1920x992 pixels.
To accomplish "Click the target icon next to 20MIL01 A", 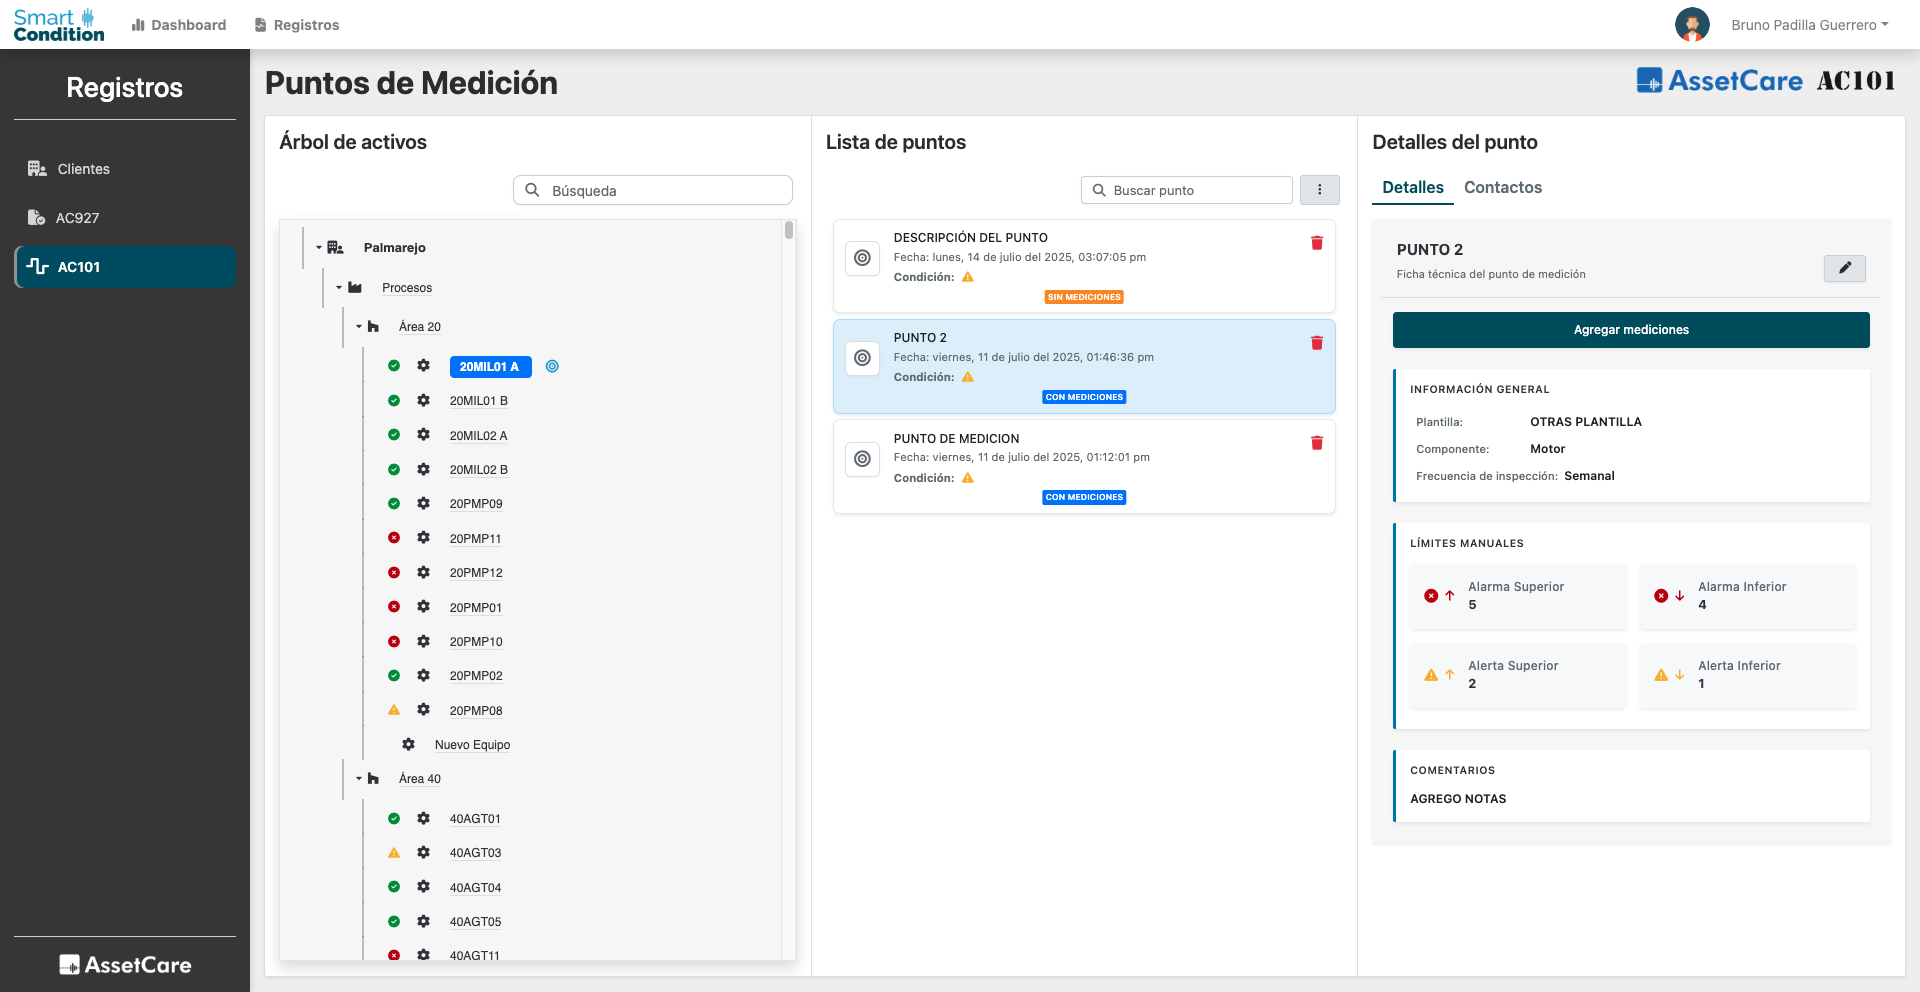I will [552, 367].
